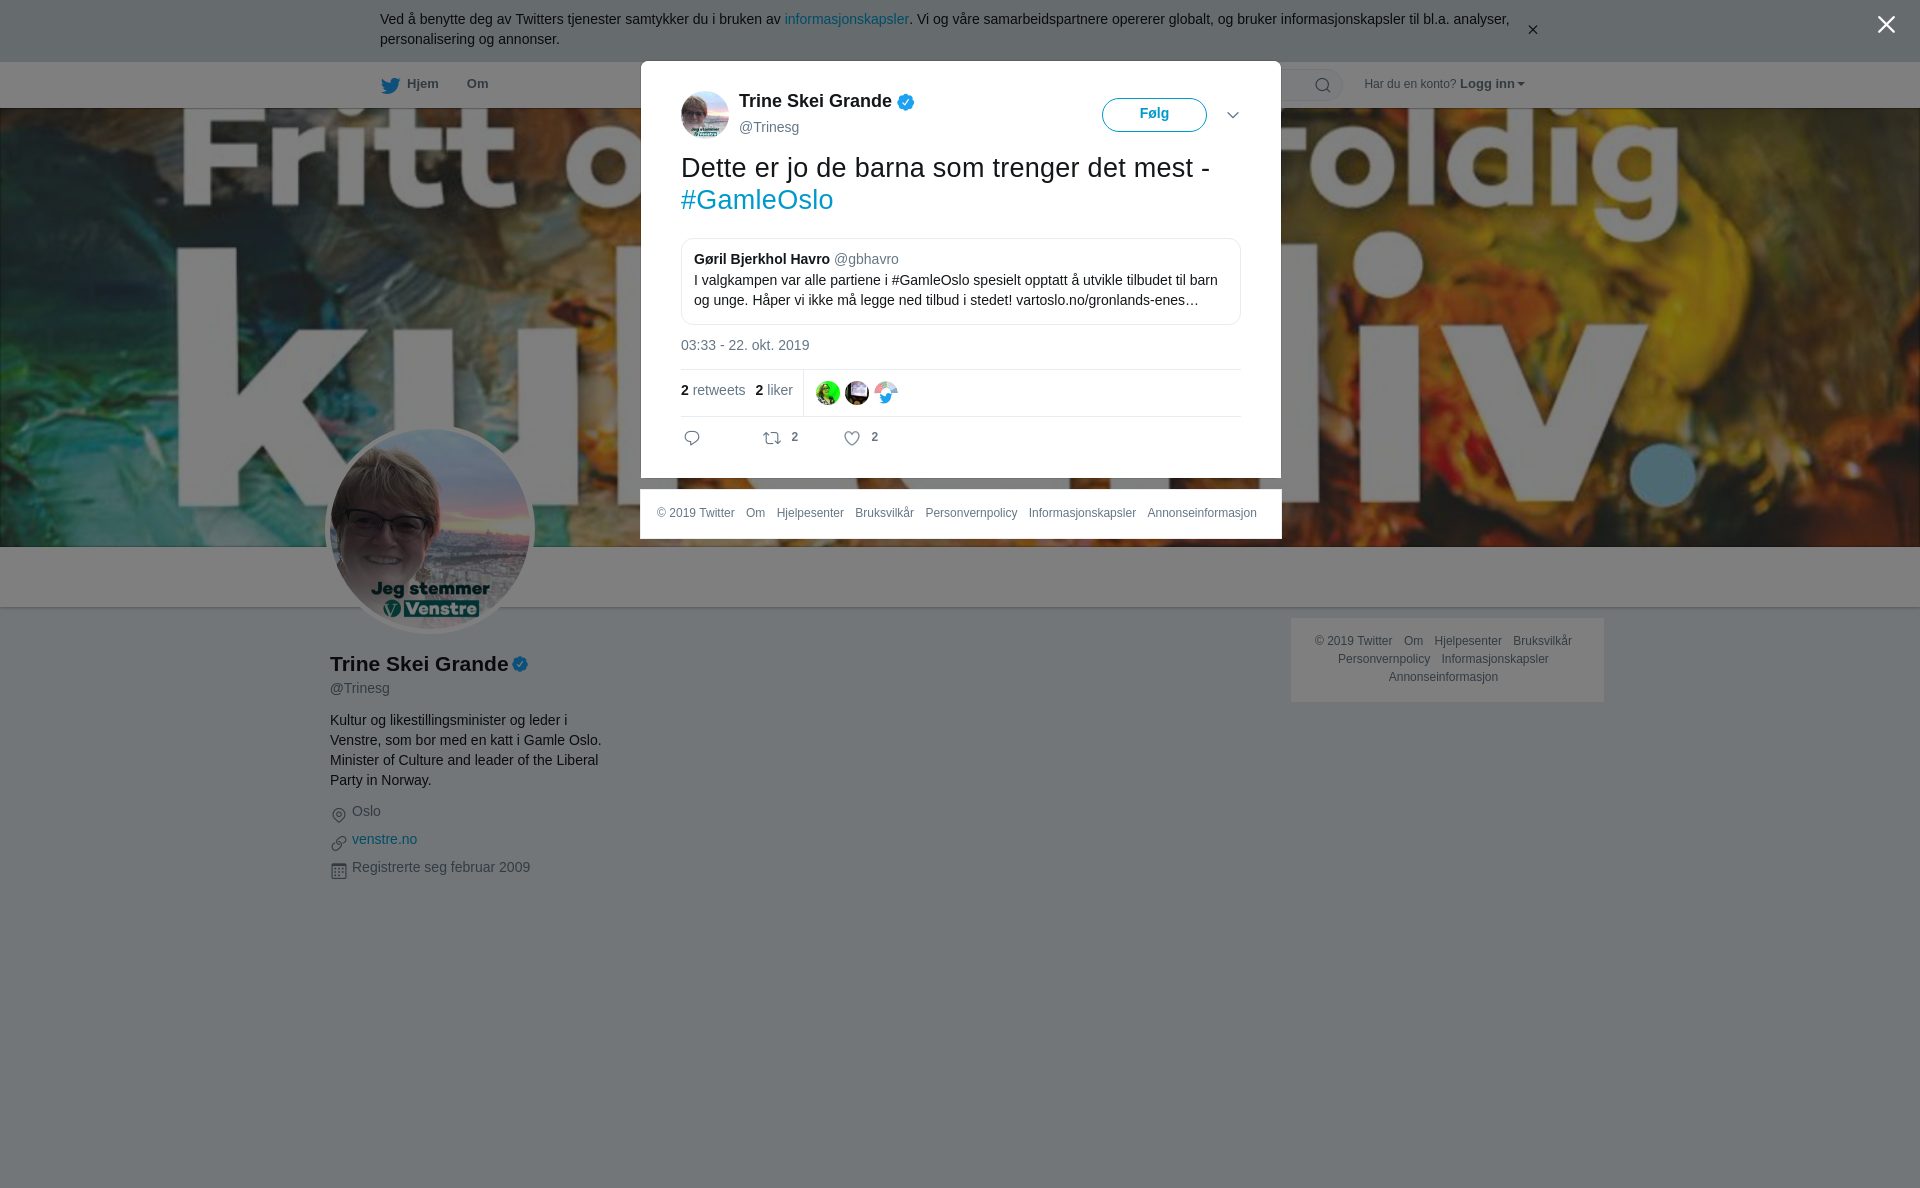Show the 2 retweets list
This screenshot has height=1188, width=1920.
713,390
